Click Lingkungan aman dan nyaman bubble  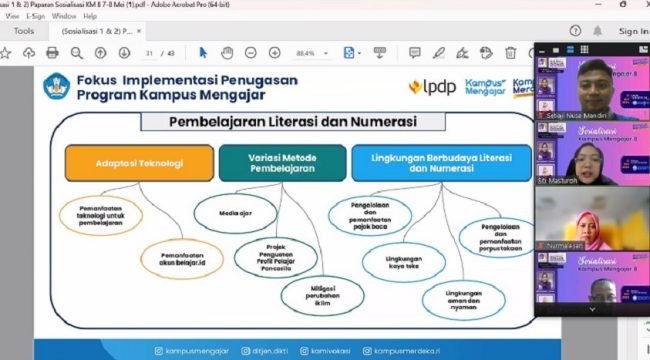(463, 300)
